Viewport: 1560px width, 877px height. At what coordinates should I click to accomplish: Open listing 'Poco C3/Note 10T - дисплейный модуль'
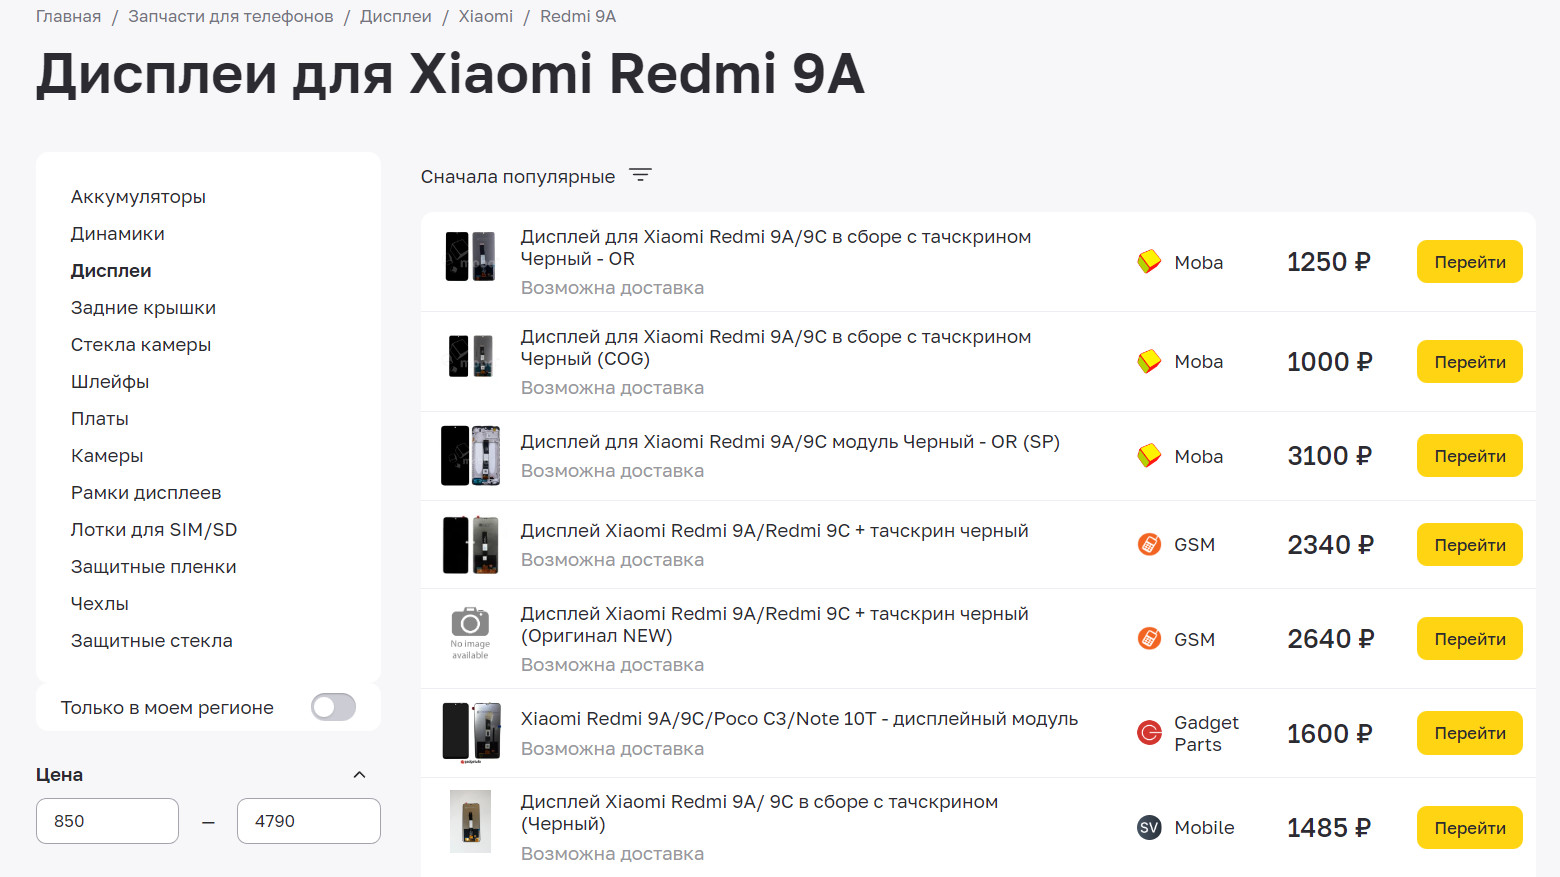click(x=799, y=719)
